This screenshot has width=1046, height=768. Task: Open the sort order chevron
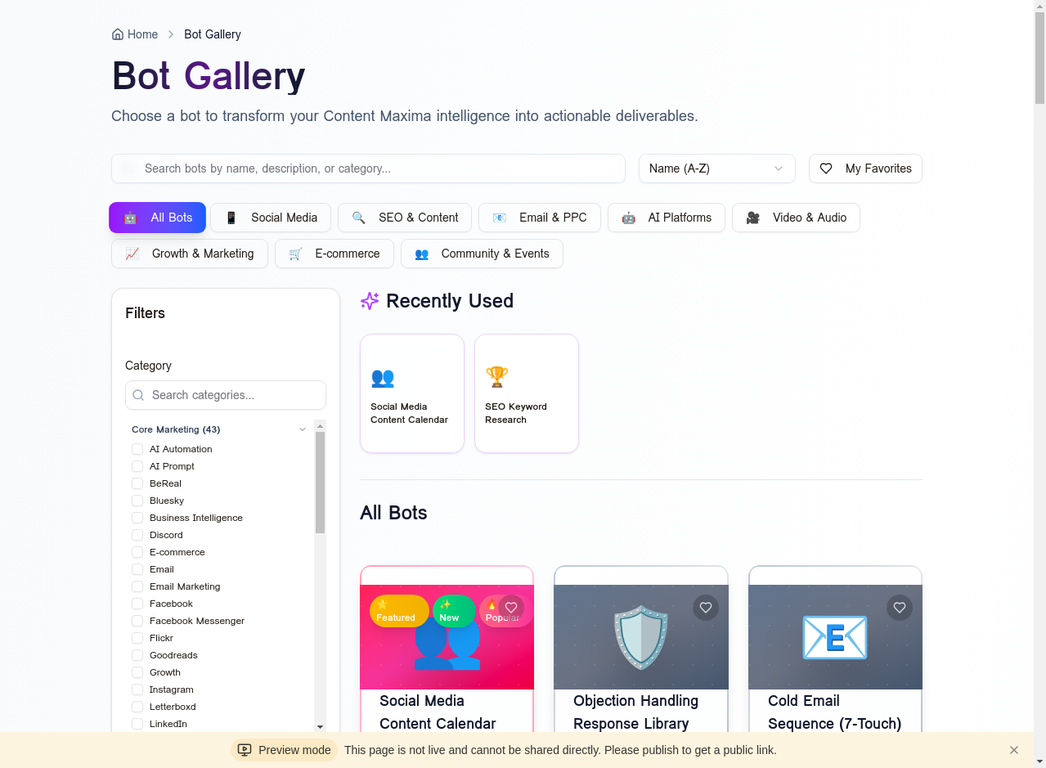click(x=778, y=168)
